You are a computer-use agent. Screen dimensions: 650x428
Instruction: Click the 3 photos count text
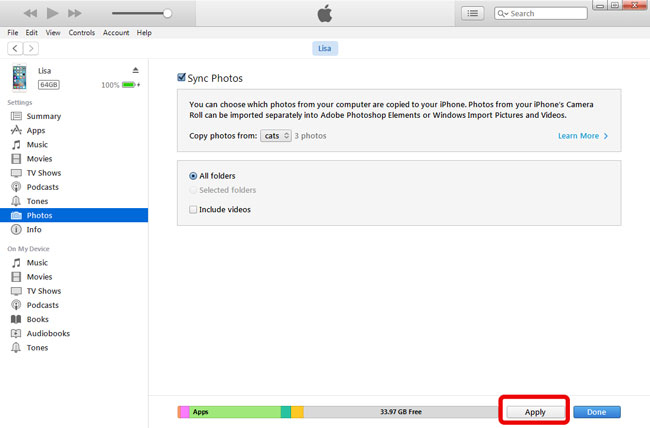tap(310, 136)
